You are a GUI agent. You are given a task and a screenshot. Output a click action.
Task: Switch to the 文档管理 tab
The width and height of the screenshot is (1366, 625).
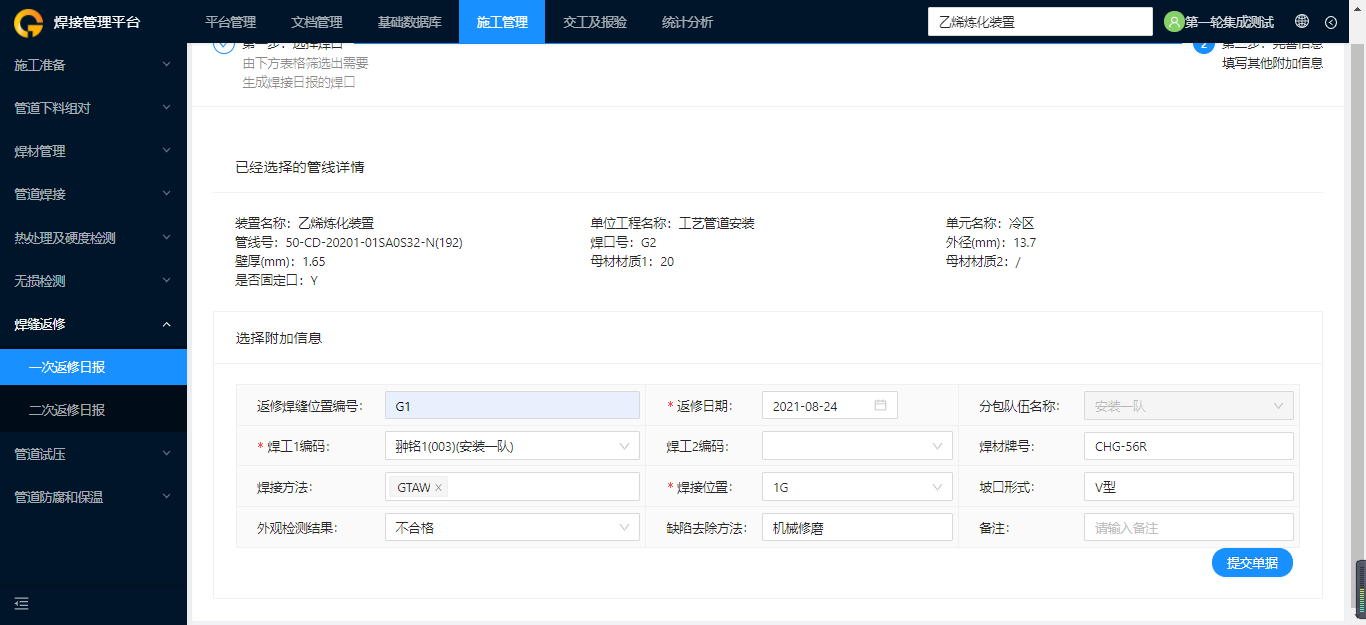[x=317, y=22]
